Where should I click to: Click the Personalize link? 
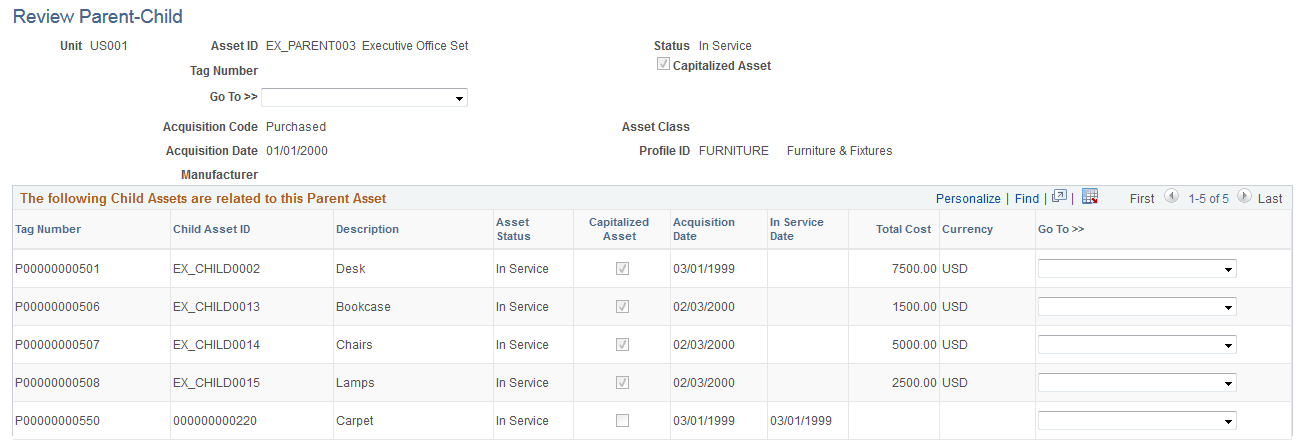click(968, 199)
